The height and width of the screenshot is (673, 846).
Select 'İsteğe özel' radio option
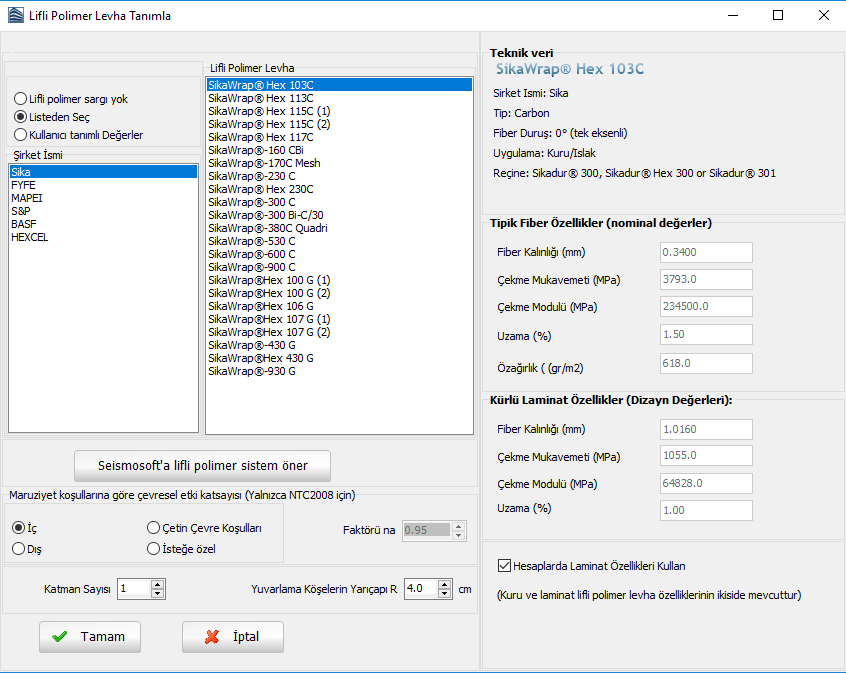tap(154, 548)
